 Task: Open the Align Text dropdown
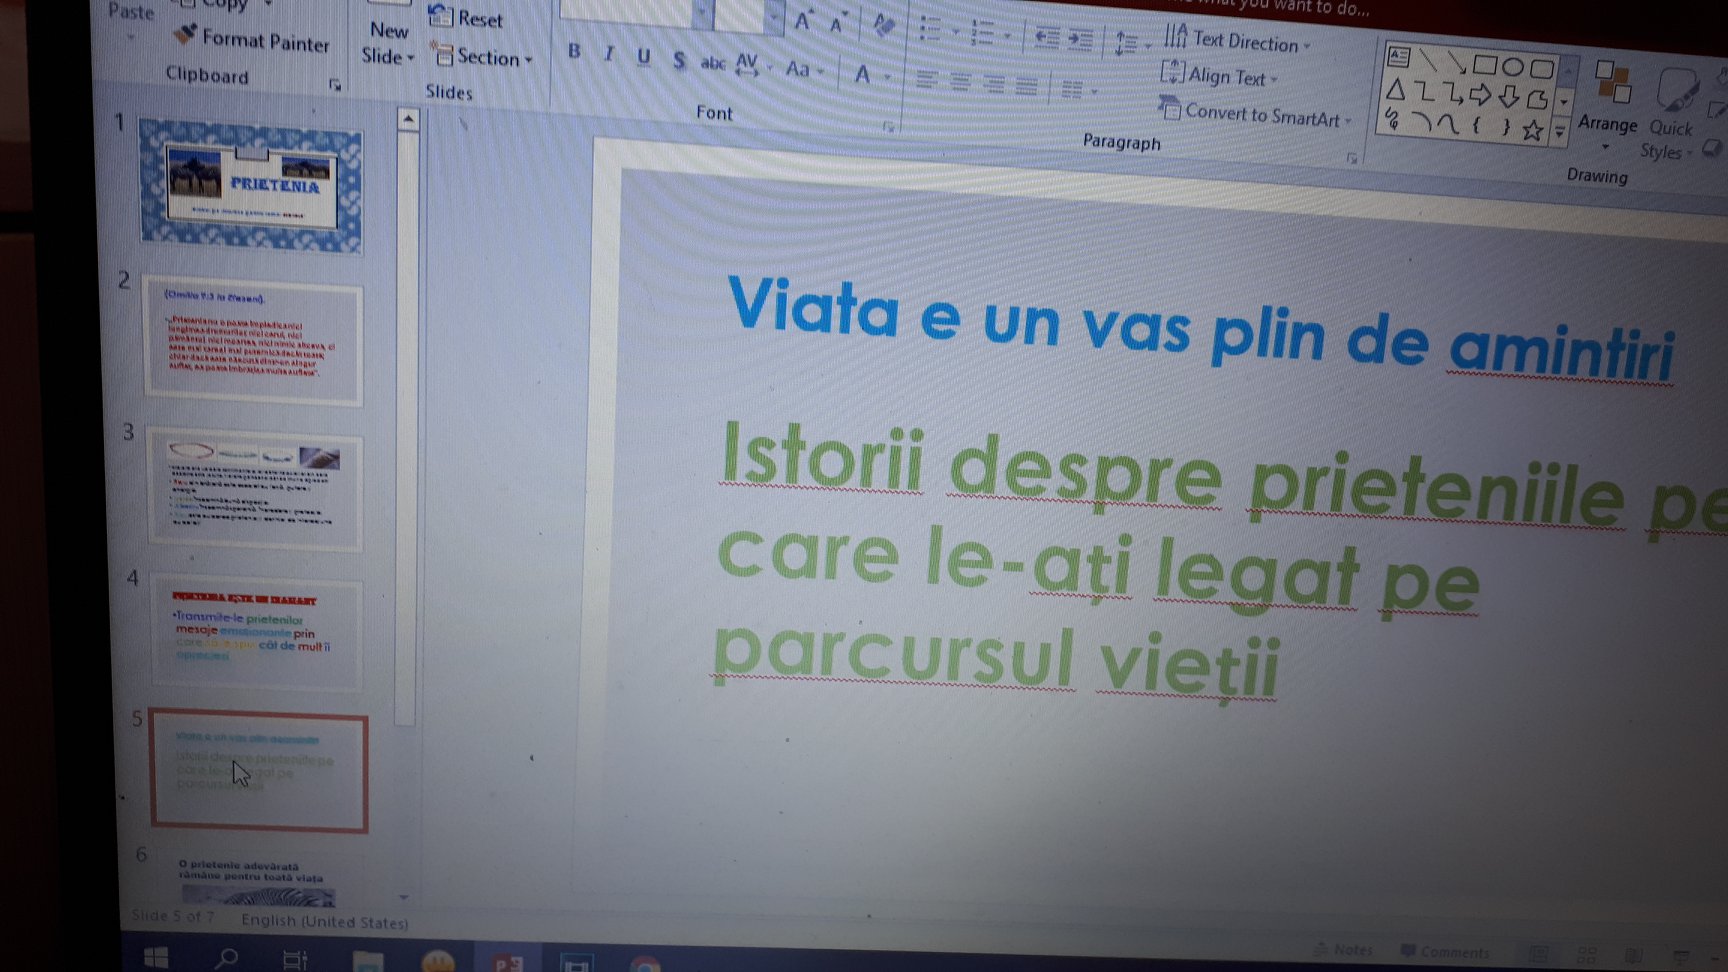pyautogui.click(x=1218, y=75)
